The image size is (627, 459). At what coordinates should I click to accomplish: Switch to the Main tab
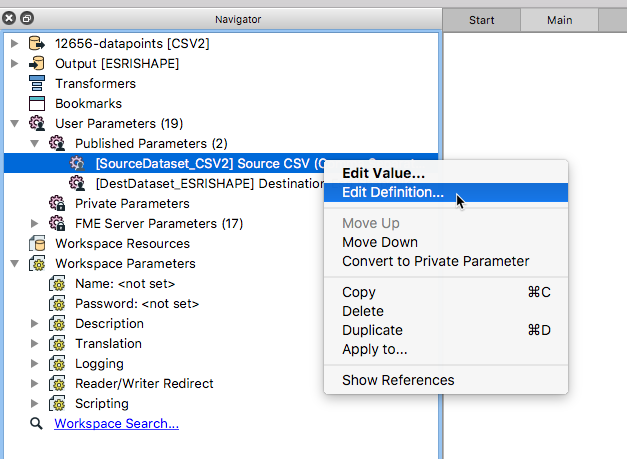pos(559,20)
